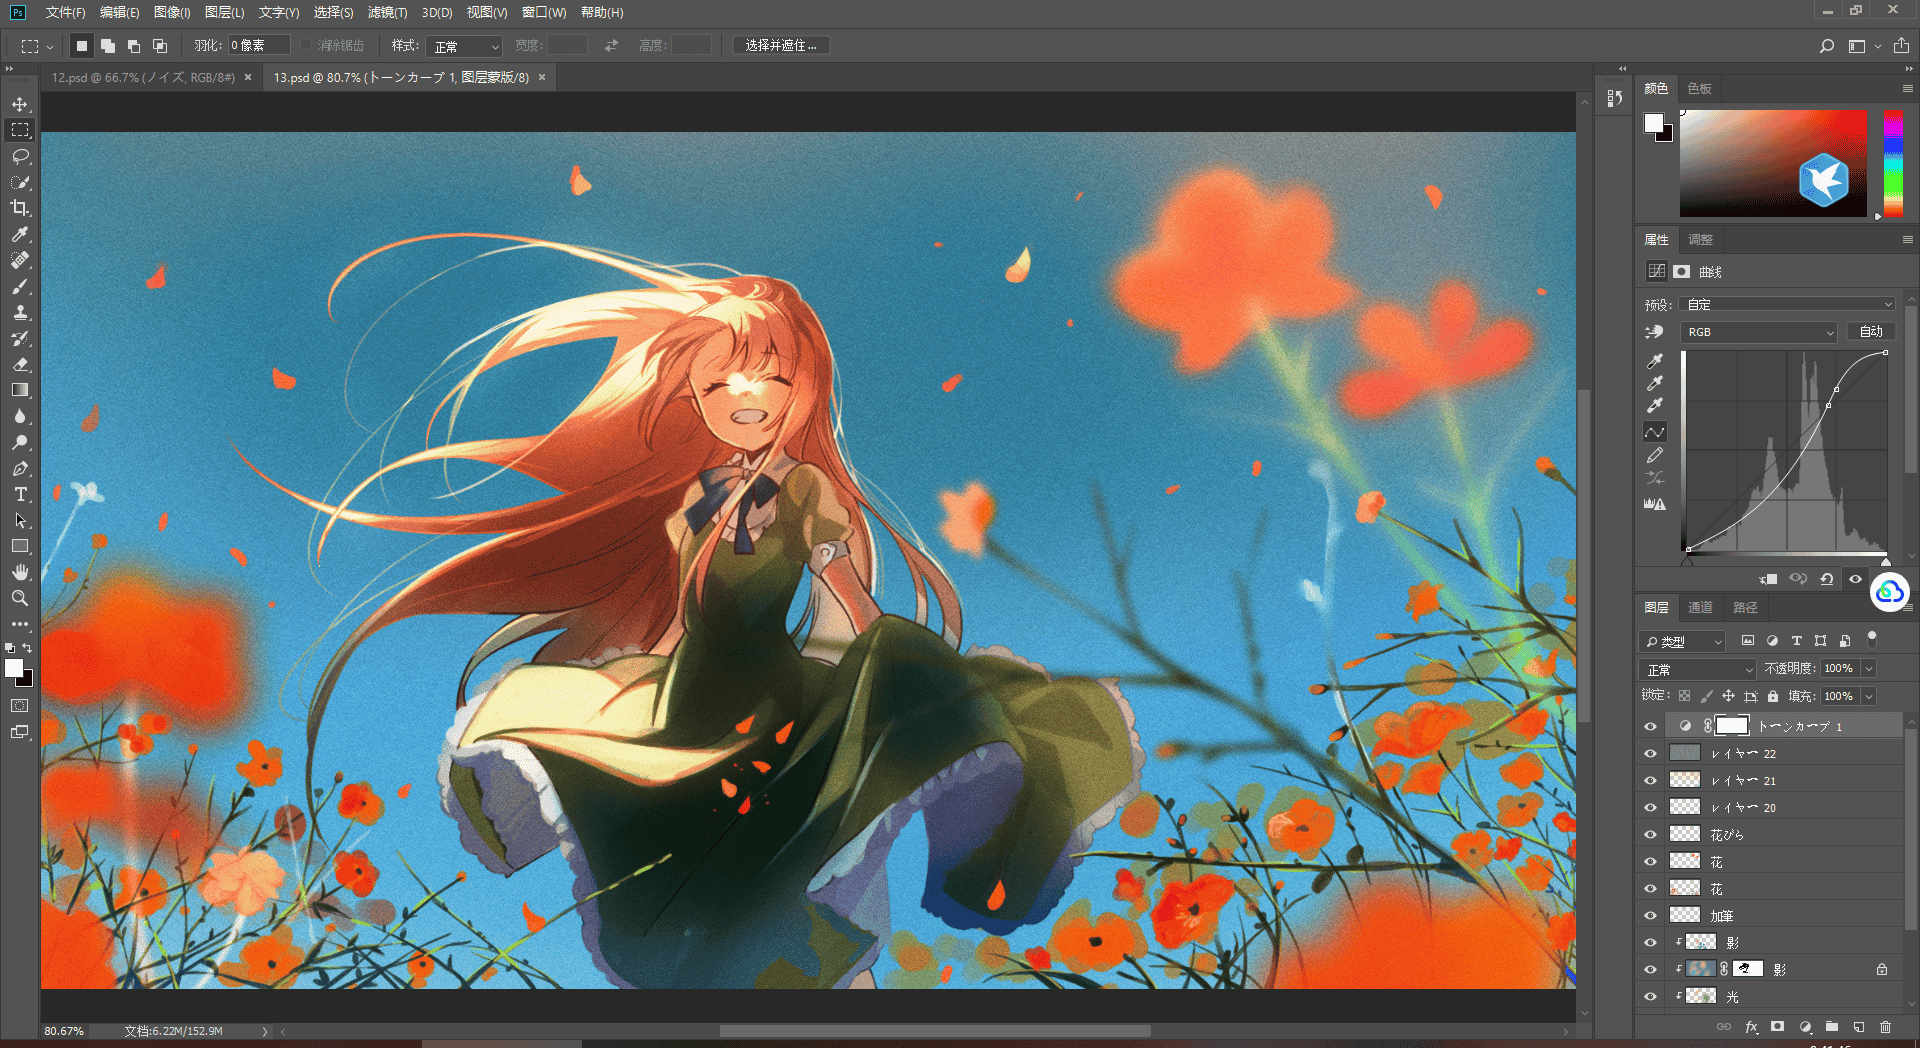The height and width of the screenshot is (1048, 1920).
Task: Select the Lasso tool
Action: 20,156
